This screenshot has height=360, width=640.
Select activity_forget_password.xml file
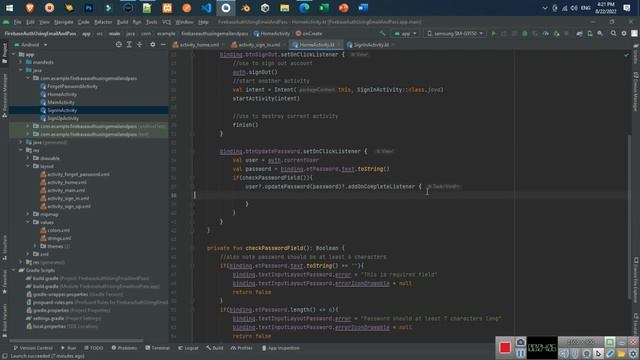click(78, 174)
